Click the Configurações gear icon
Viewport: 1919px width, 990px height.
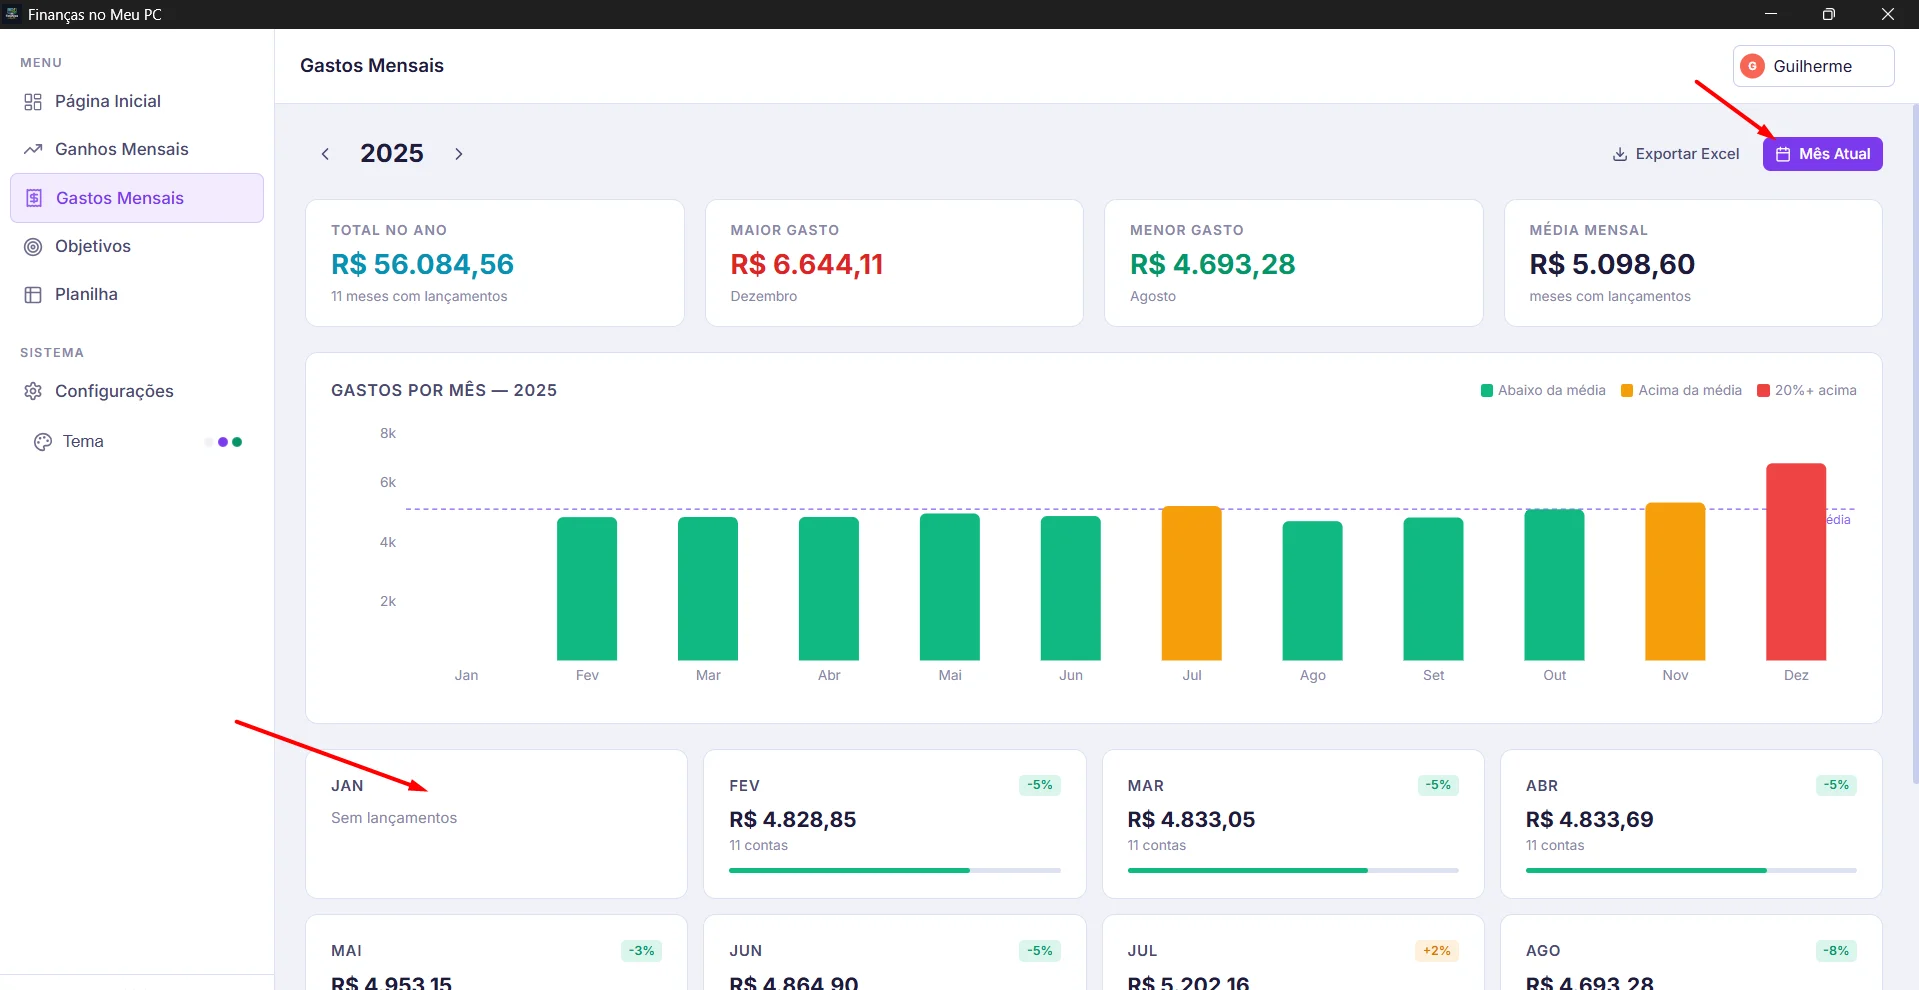[33, 391]
